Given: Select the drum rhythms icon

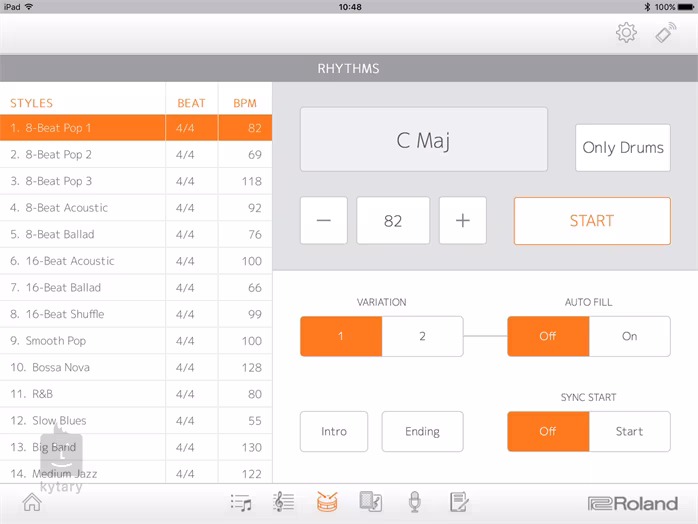Looking at the screenshot, I should coord(327,502).
